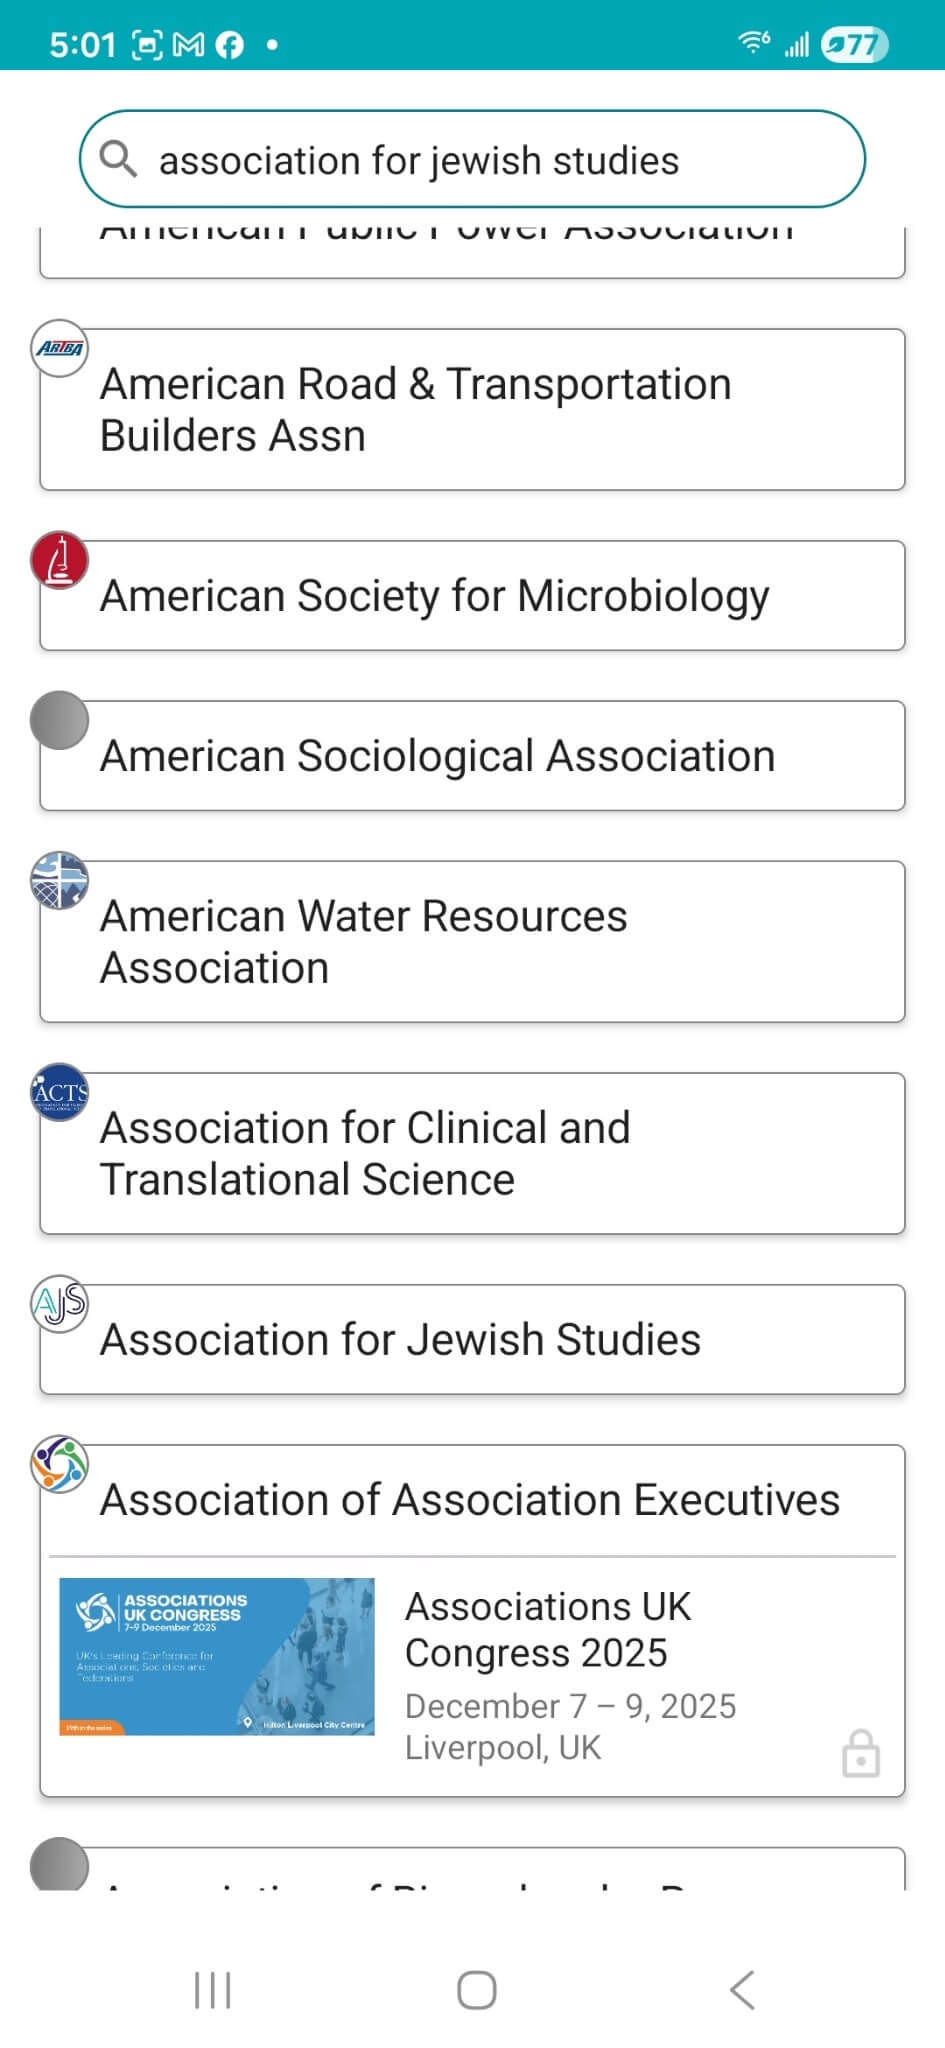
Task: Open Association for Jewish Studies result
Action: point(470,1340)
